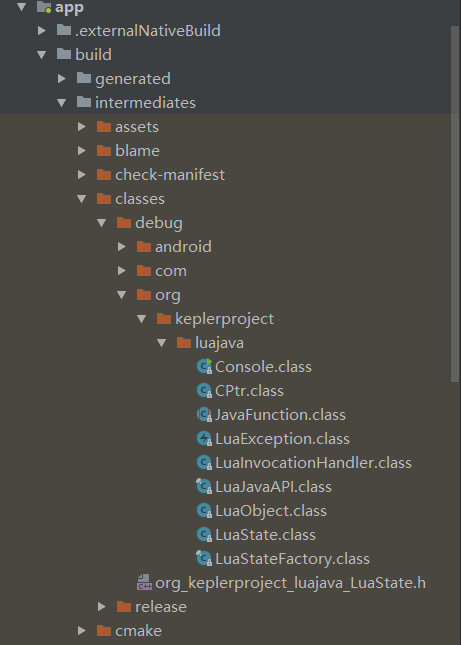
Task: Select the keplerproject folder label
Action: (x=225, y=319)
